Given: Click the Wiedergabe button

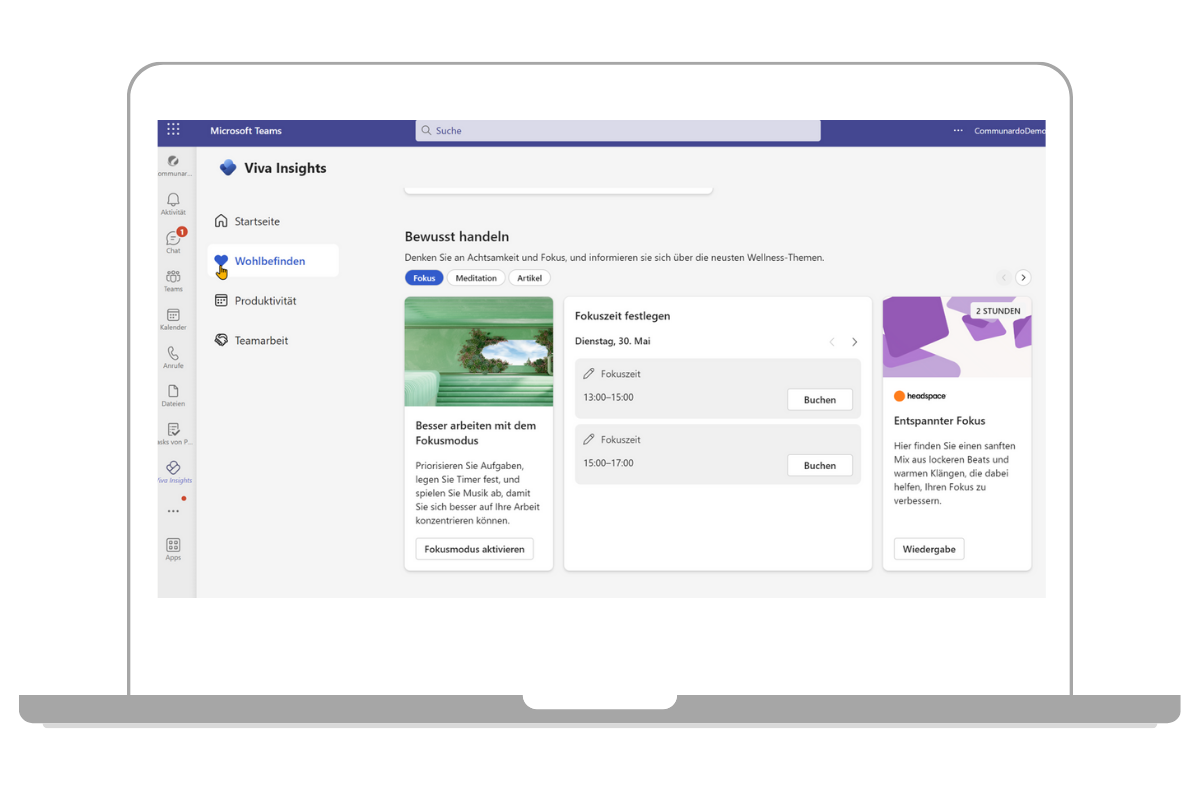Looking at the screenshot, I should pos(929,549).
